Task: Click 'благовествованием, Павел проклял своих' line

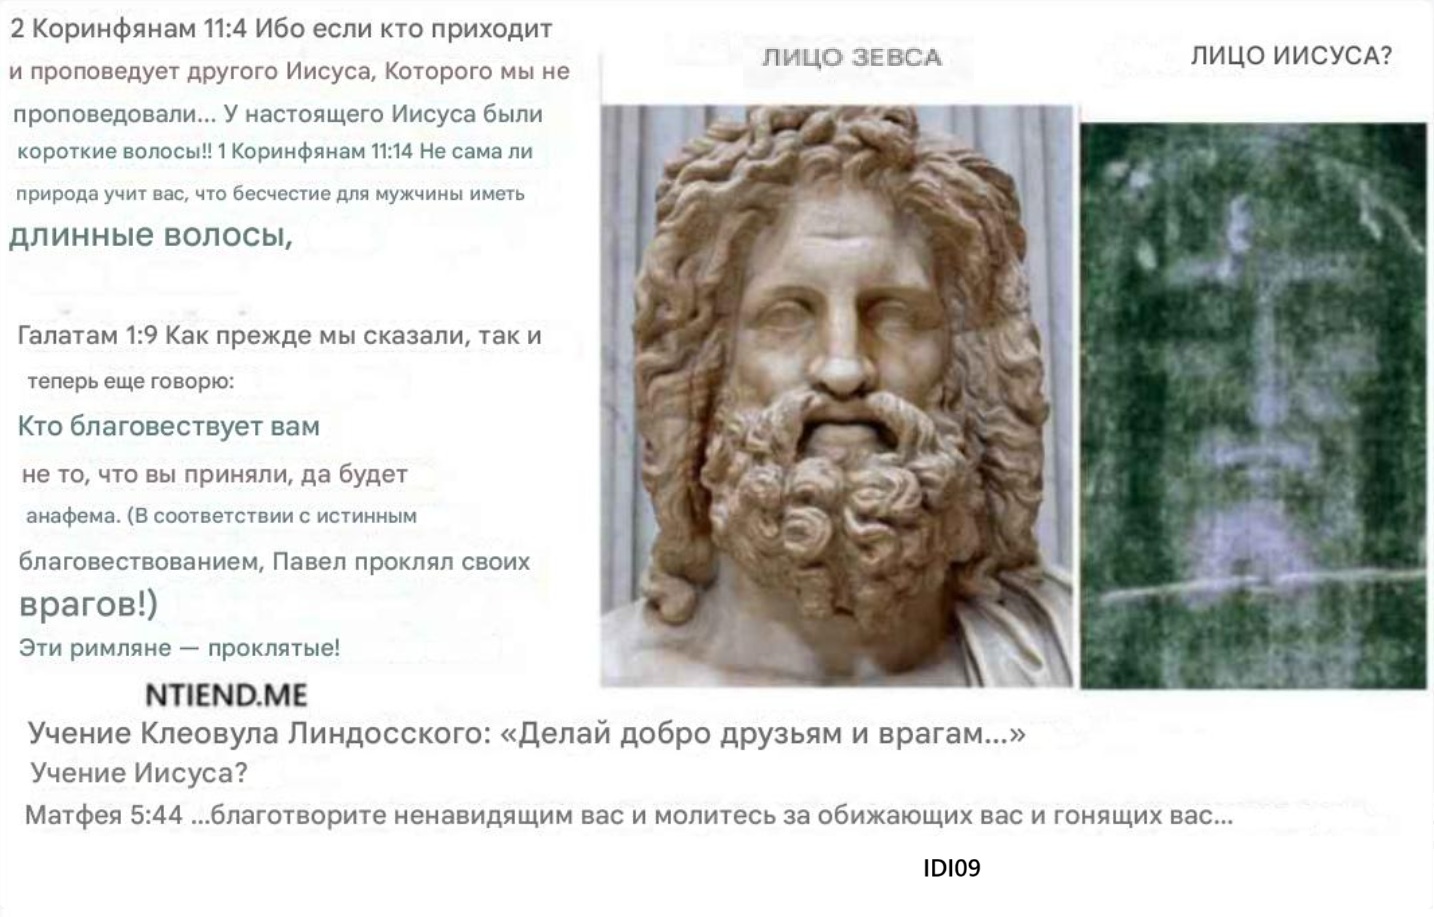Action: point(275,561)
